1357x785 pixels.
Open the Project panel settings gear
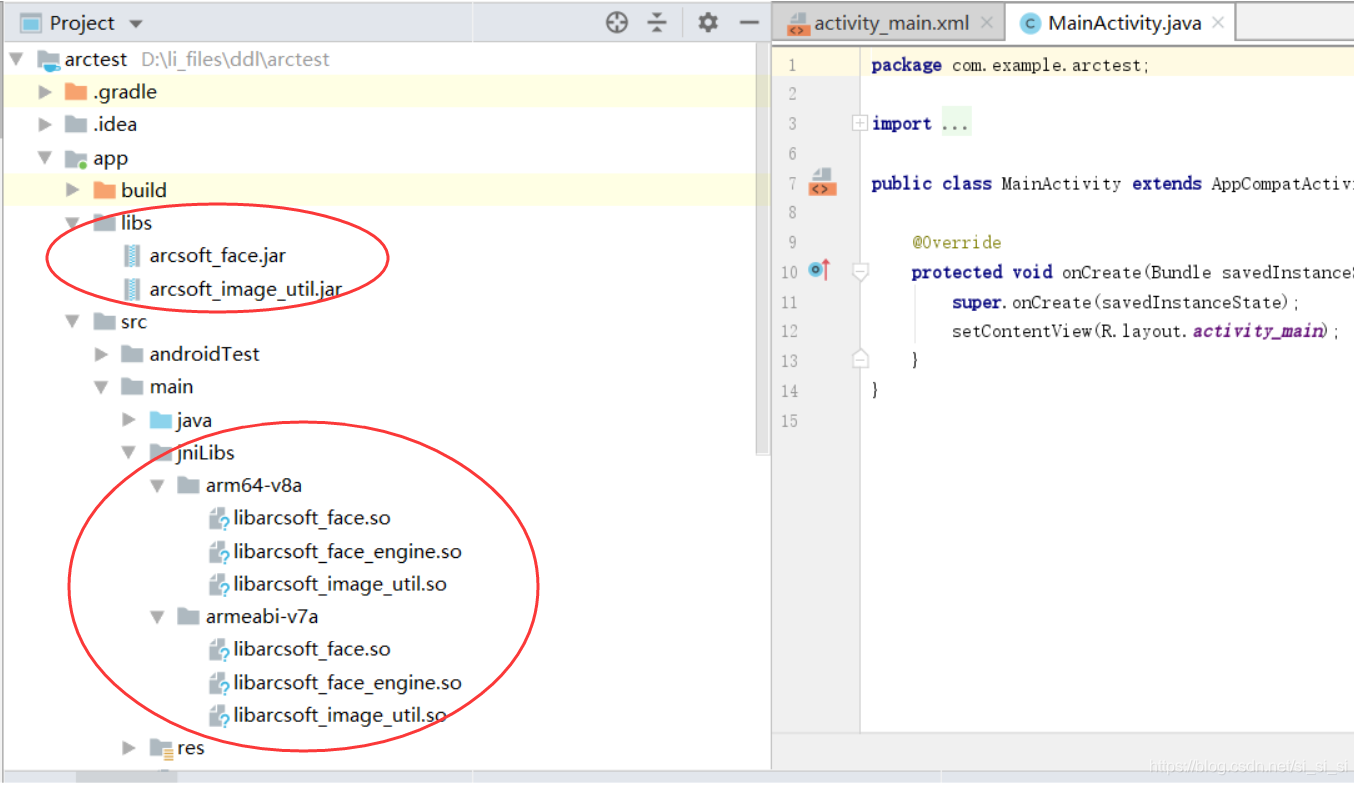pyautogui.click(x=708, y=21)
